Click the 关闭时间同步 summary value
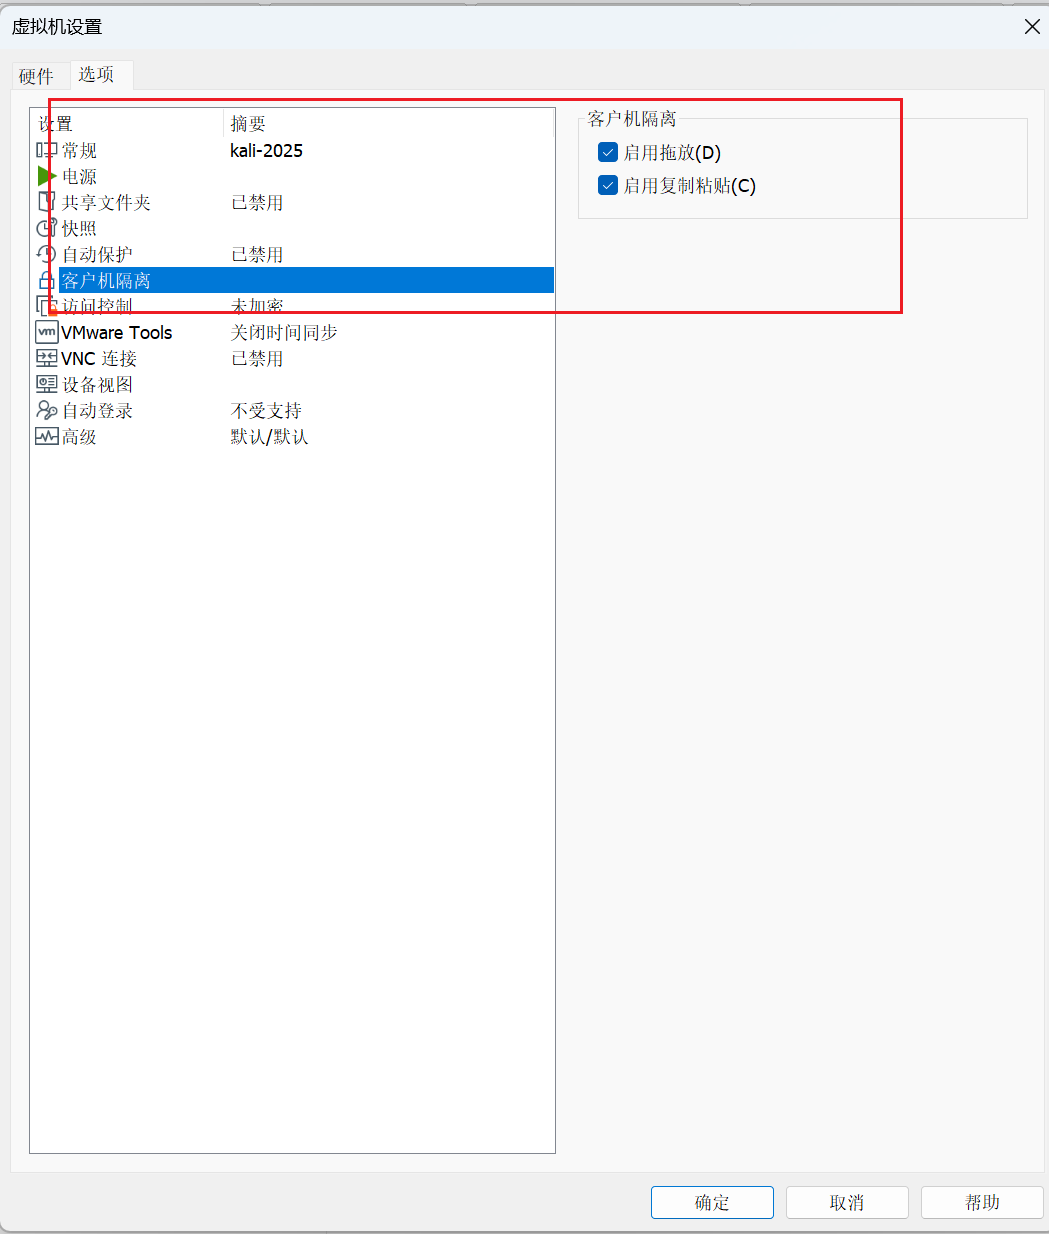The image size is (1049, 1234). pos(284,332)
